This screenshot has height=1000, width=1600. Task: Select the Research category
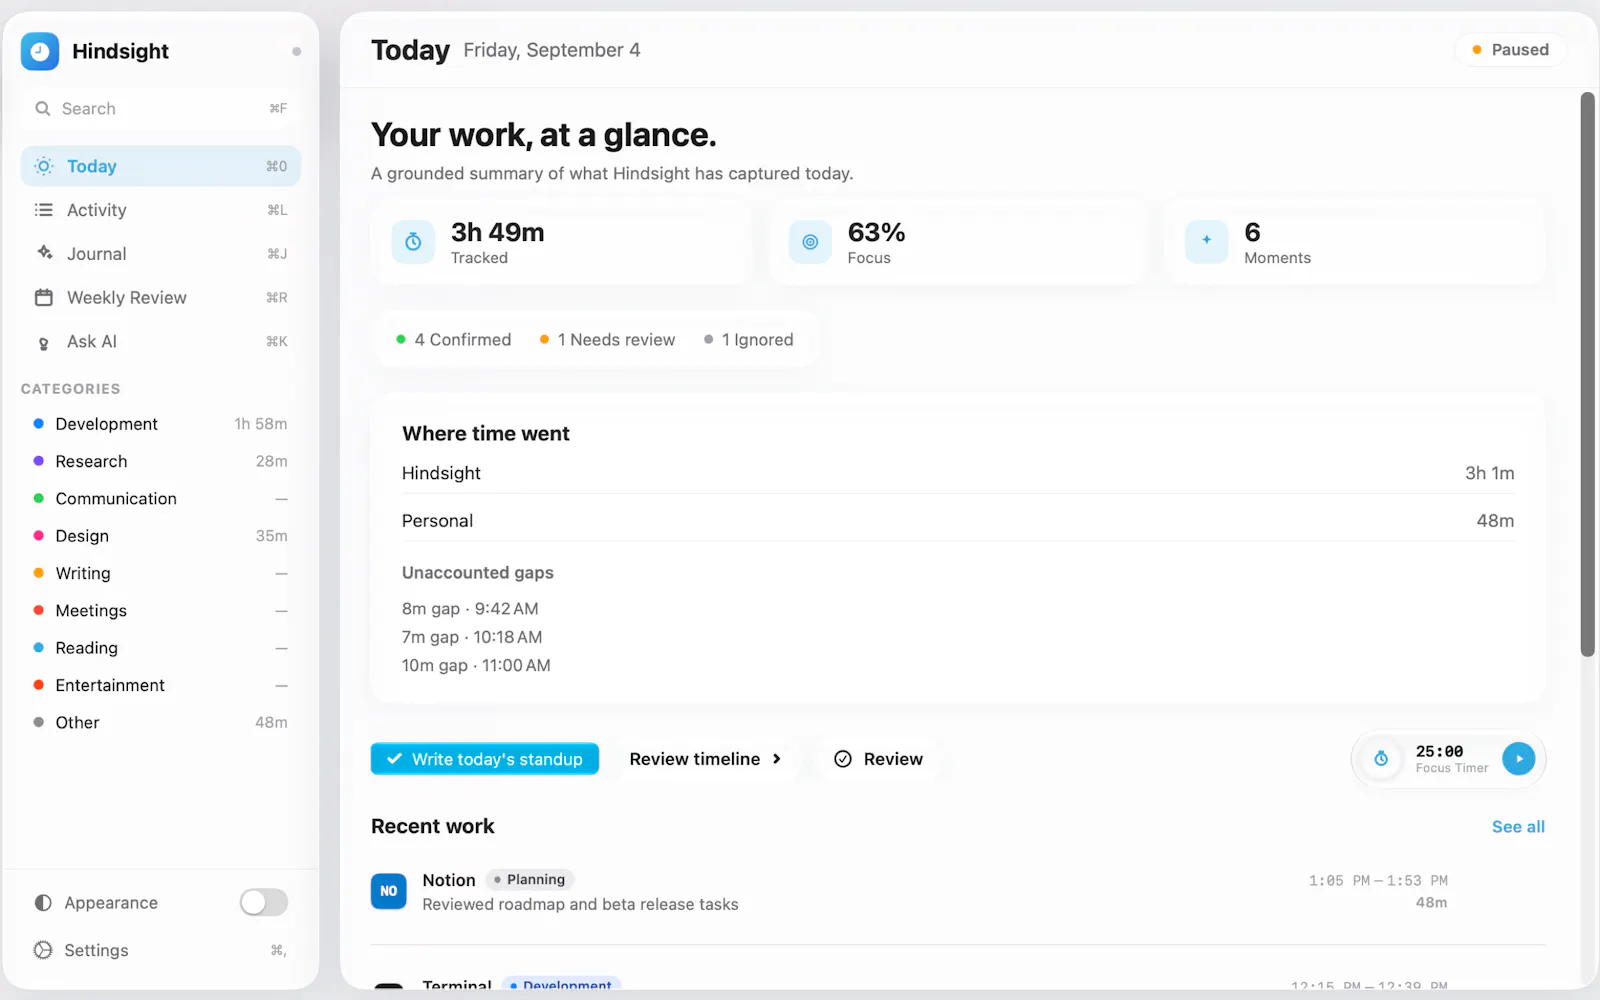[x=161, y=461]
